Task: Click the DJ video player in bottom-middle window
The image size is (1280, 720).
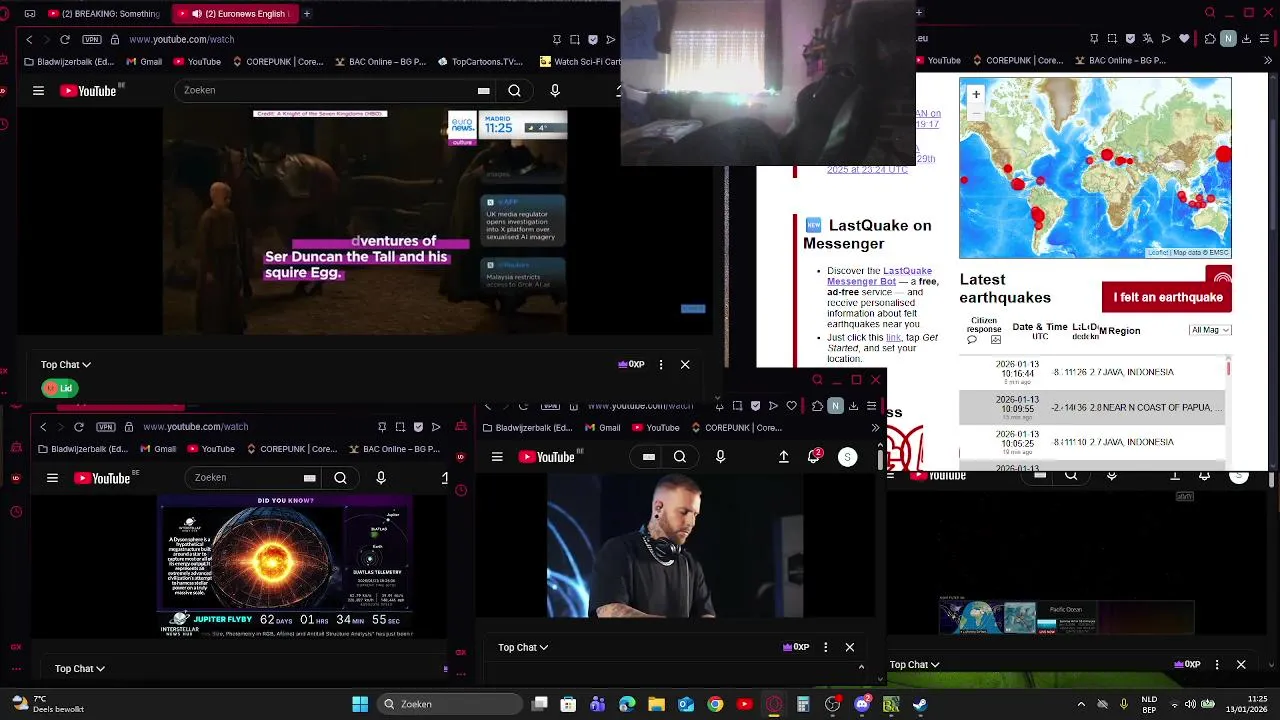Action: [x=675, y=545]
